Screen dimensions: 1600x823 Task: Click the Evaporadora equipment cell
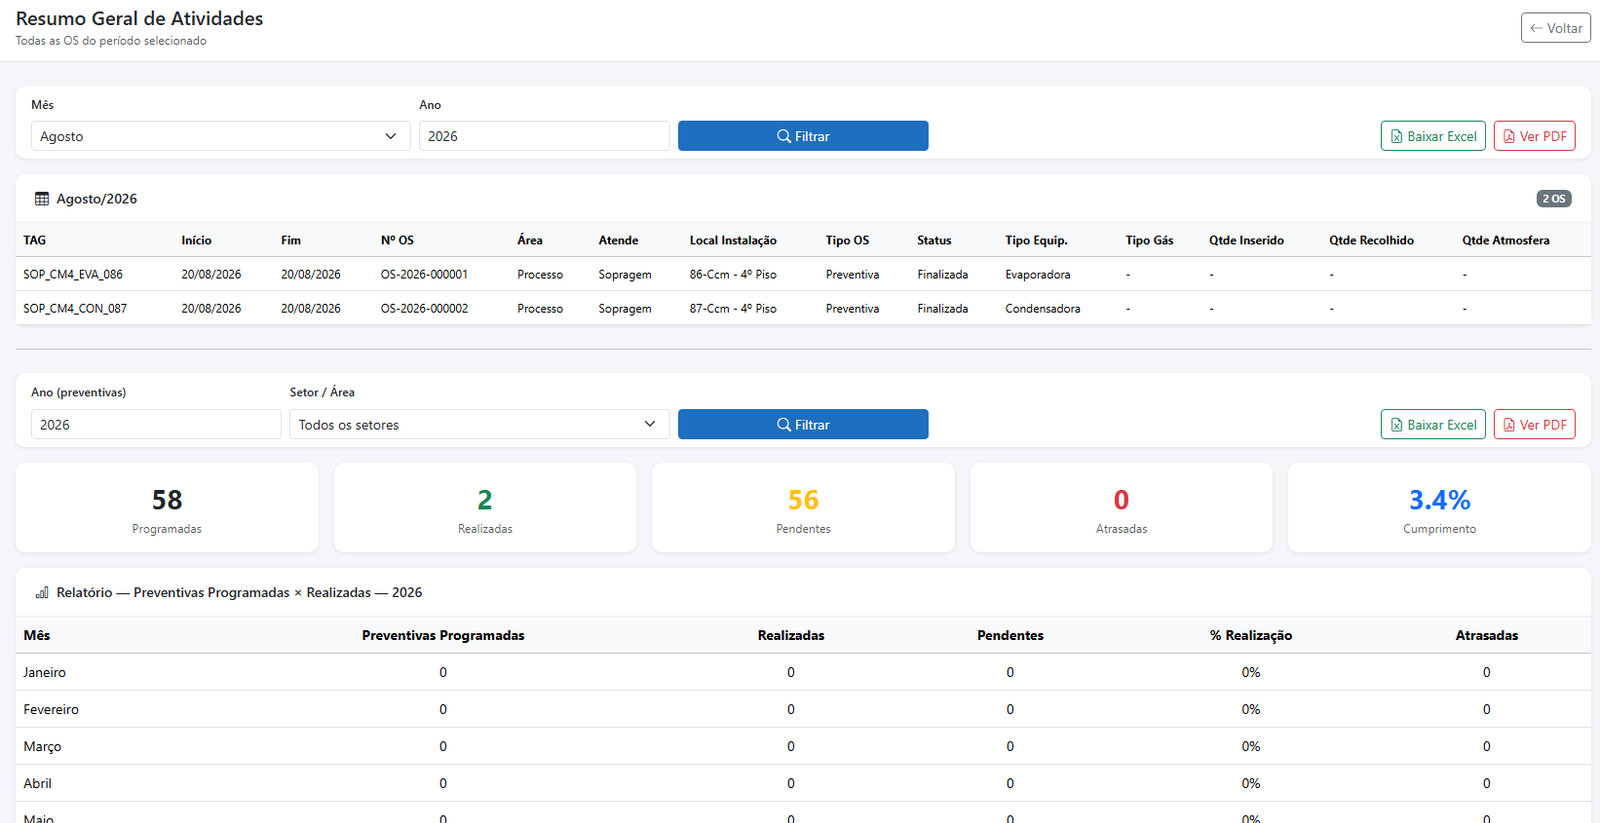pyautogui.click(x=1038, y=274)
